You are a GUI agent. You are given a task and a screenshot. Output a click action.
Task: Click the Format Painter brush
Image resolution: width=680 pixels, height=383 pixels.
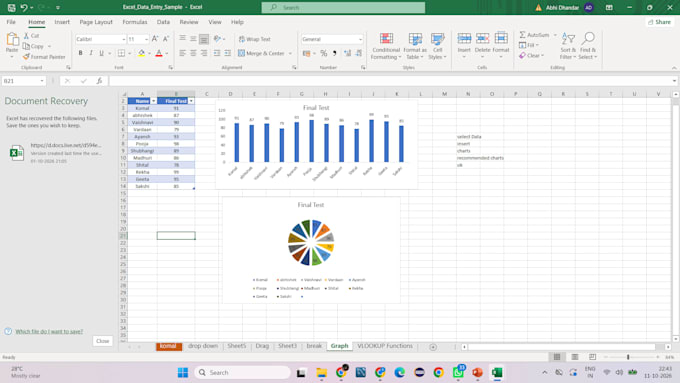pos(26,57)
